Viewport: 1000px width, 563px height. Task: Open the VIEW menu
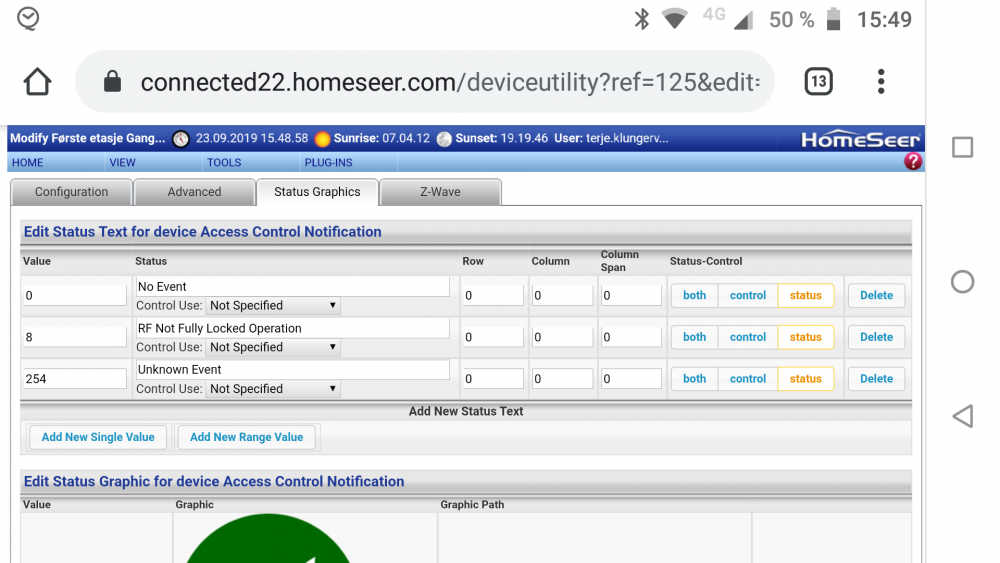pyautogui.click(x=122, y=163)
